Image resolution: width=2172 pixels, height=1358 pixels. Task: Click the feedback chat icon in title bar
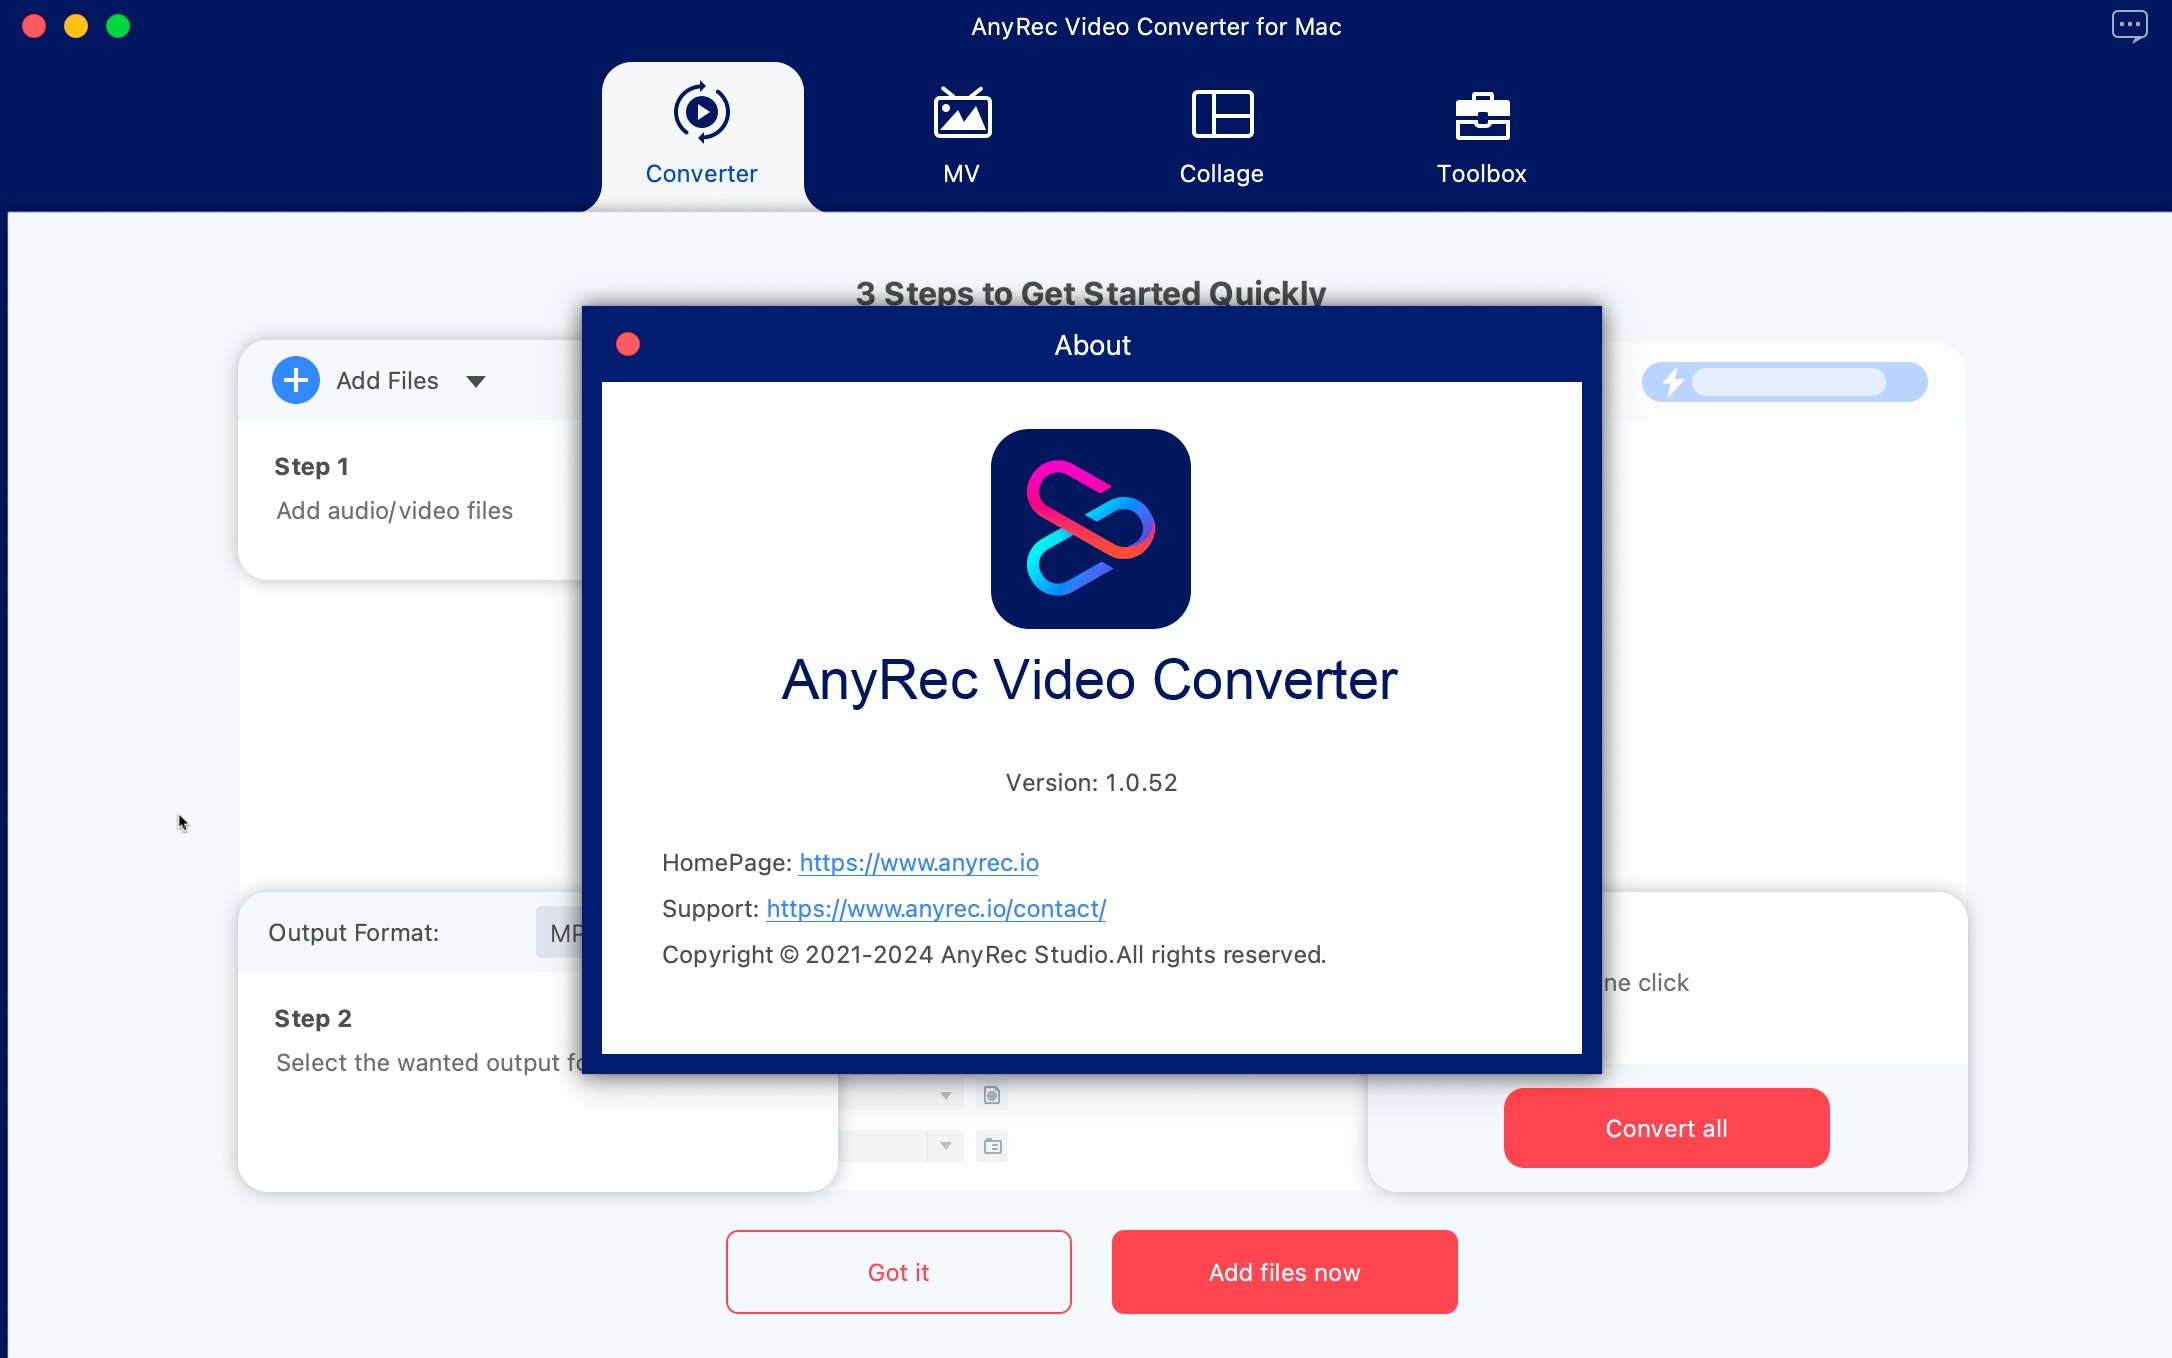[2129, 26]
